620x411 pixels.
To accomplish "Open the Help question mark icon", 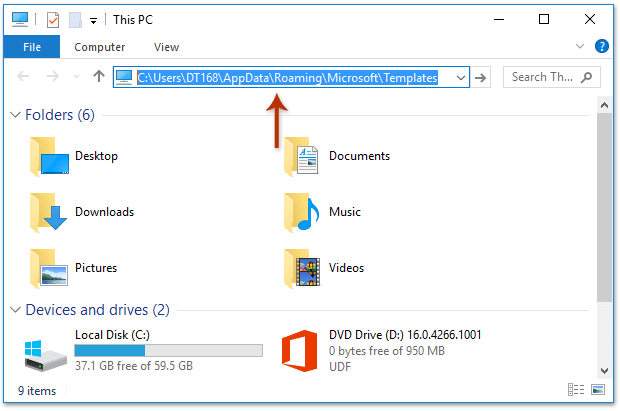I will (602, 46).
